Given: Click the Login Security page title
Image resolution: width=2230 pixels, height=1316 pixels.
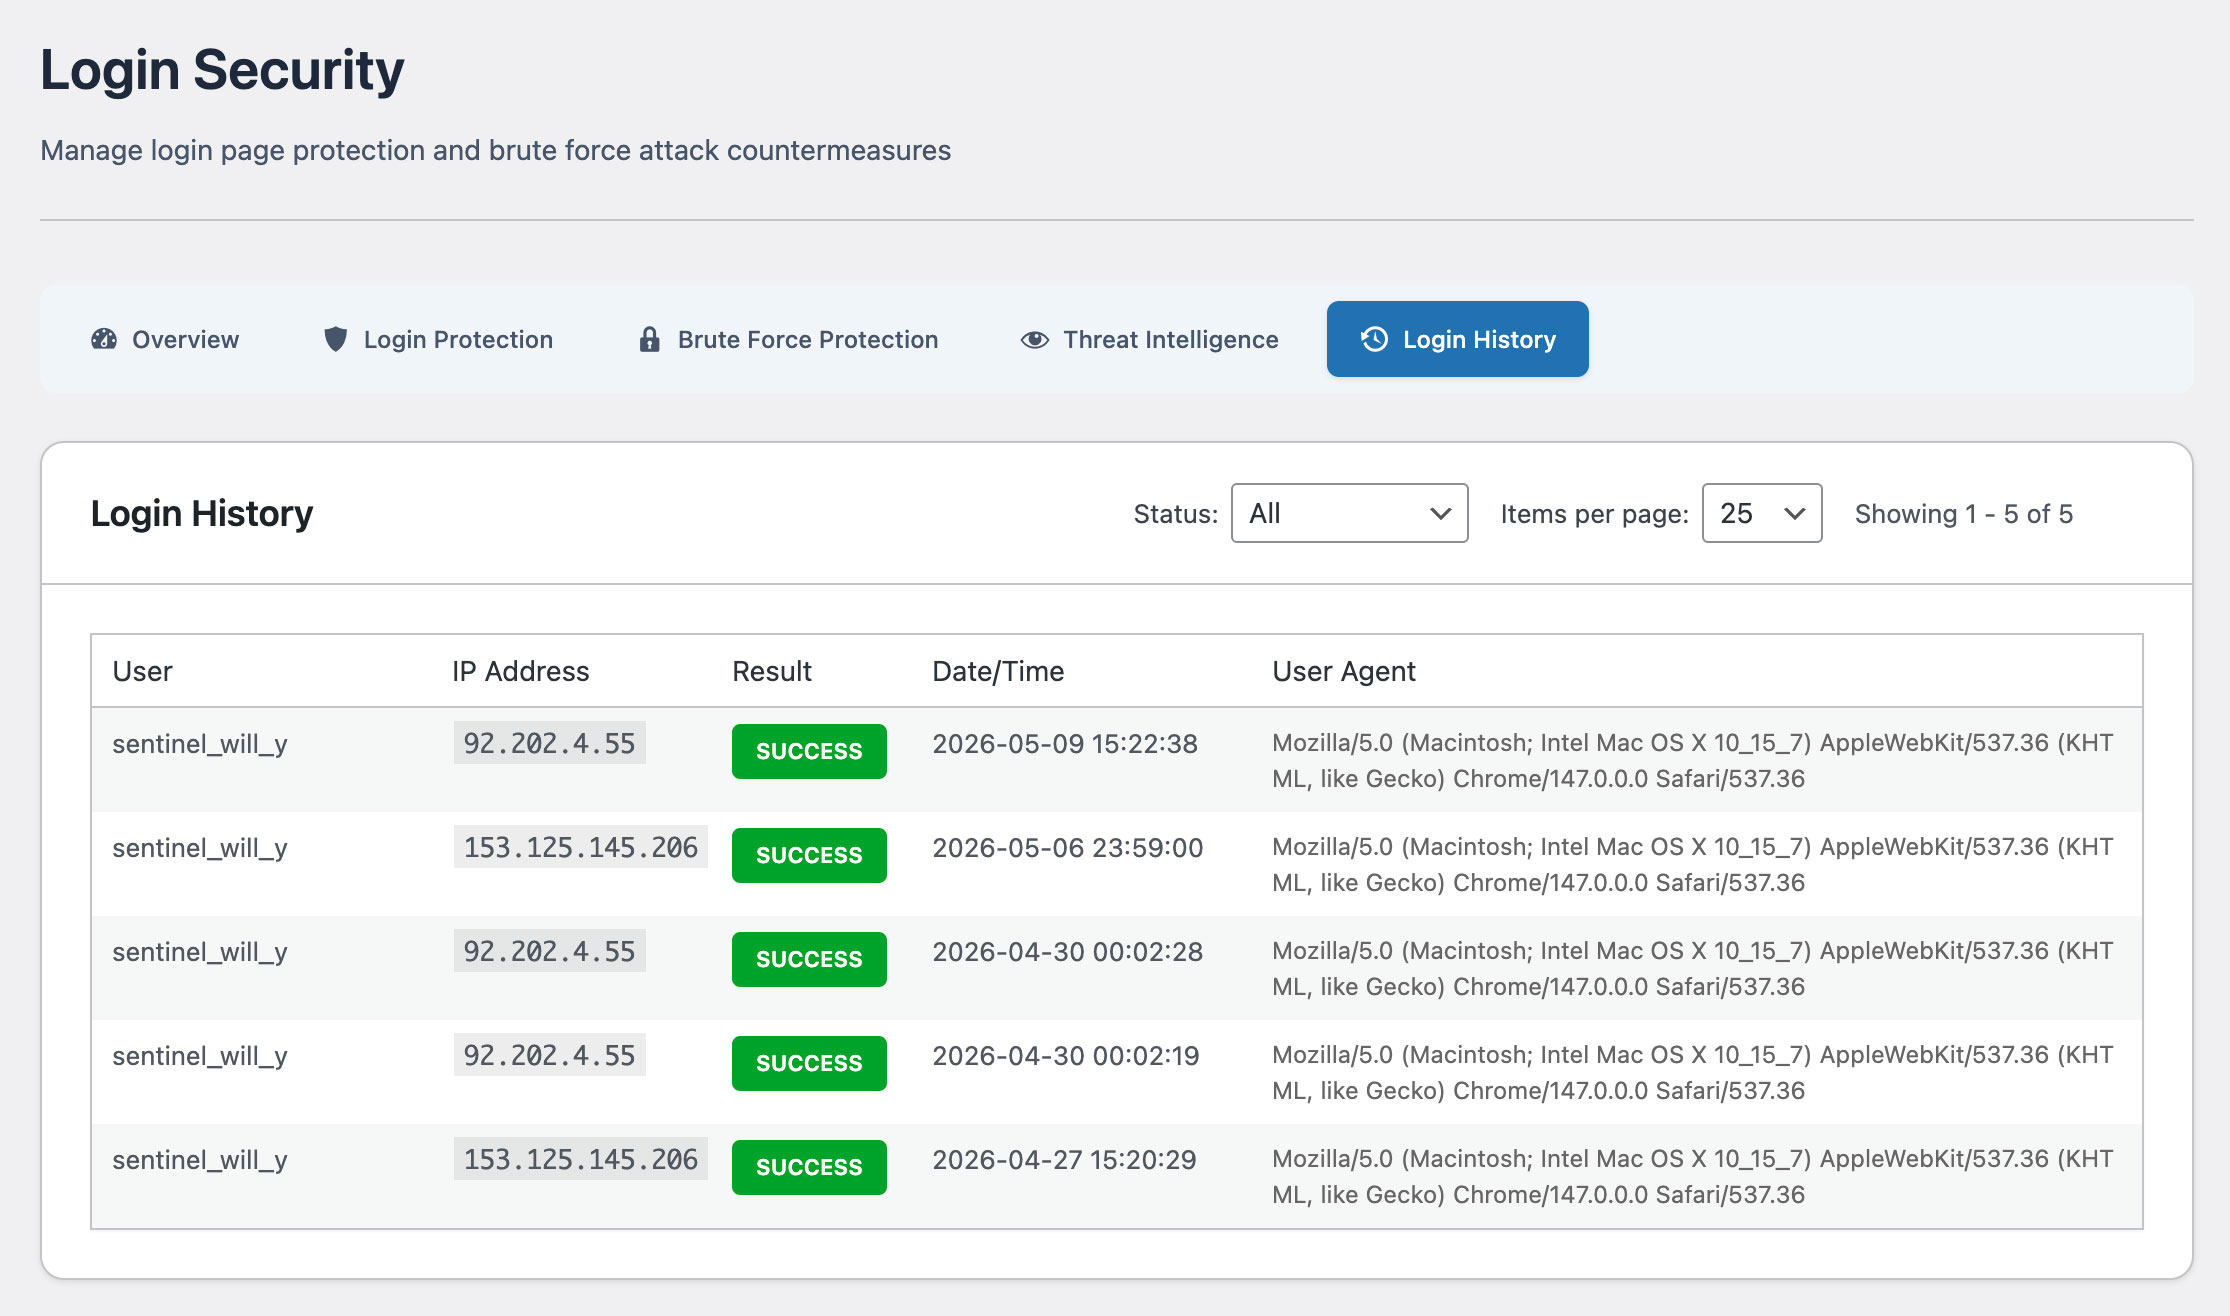Looking at the screenshot, I should 222,70.
